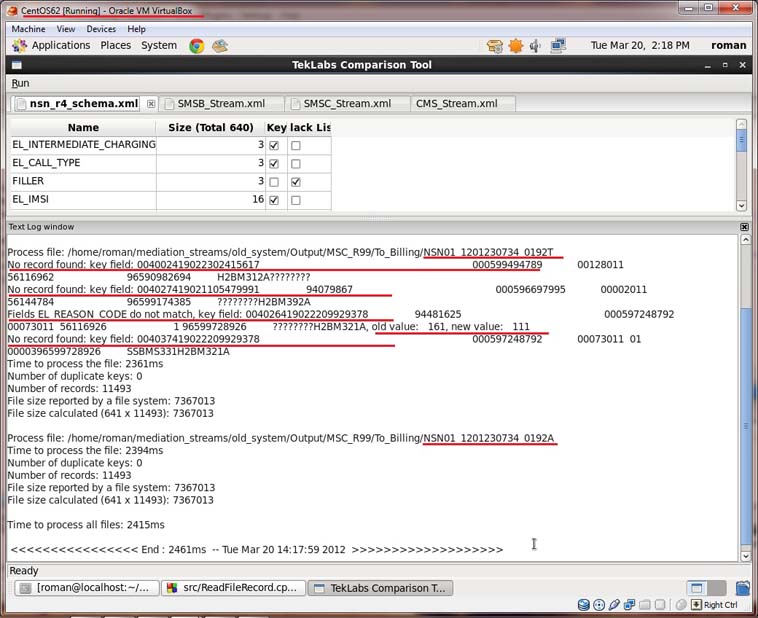Viewport: 758px width, 618px height.
Task: Expand the Places menu
Action: [x=115, y=45]
